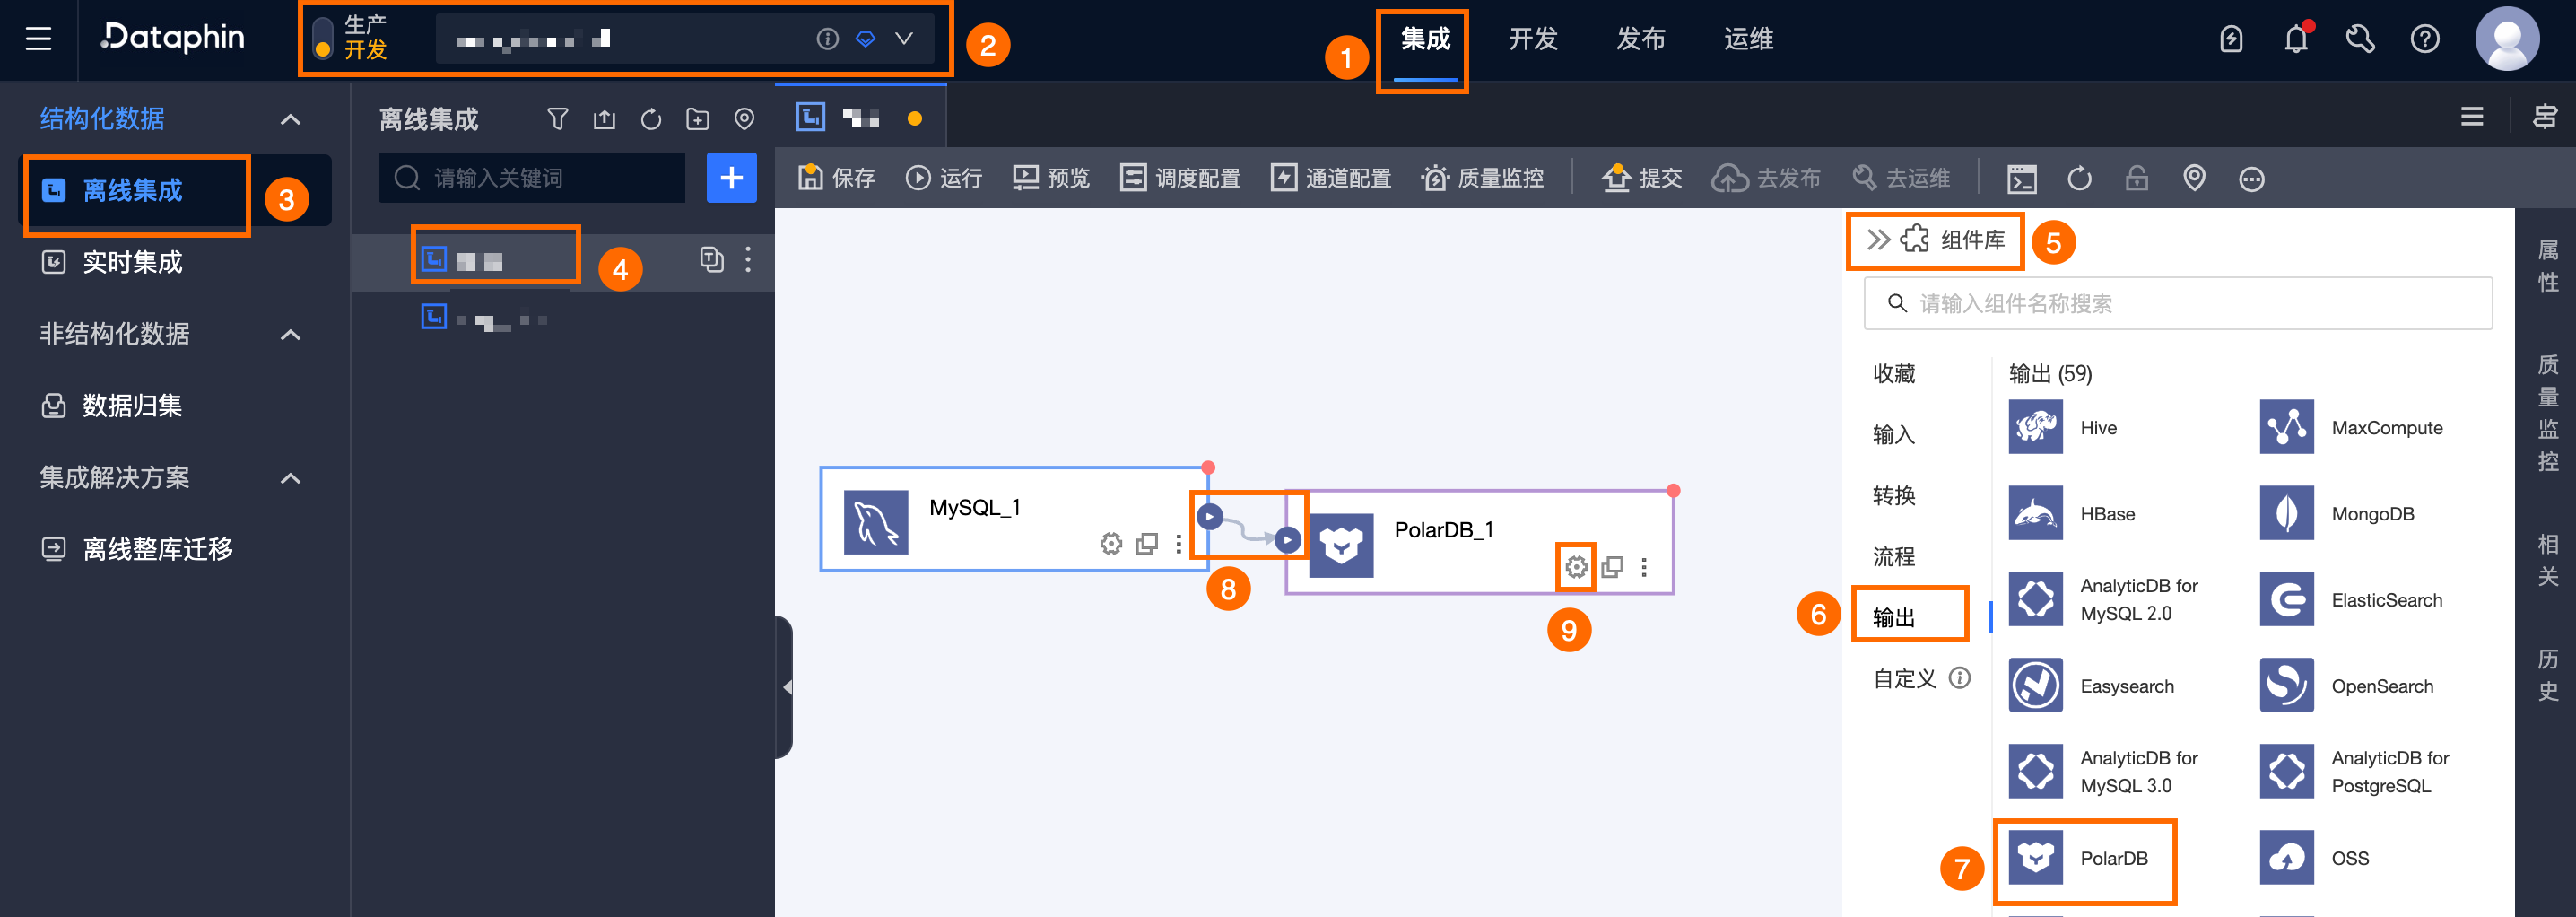Image resolution: width=2576 pixels, height=917 pixels.
Task: Collapse the 非结构化数据 section
Action: tap(290, 334)
